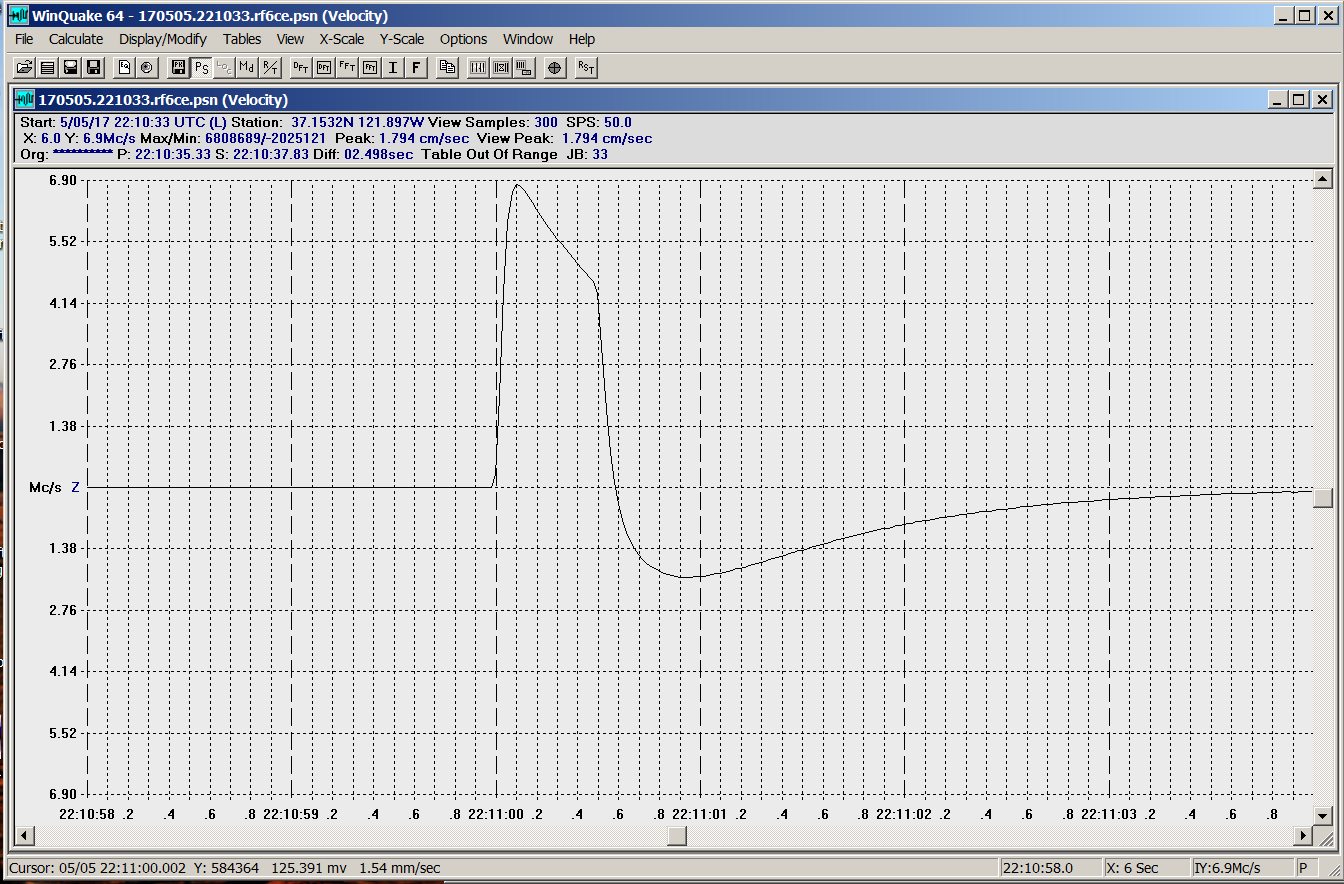Click the SPS: 50.0 sample rate text
The width and height of the screenshot is (1344, 884).
598,122
